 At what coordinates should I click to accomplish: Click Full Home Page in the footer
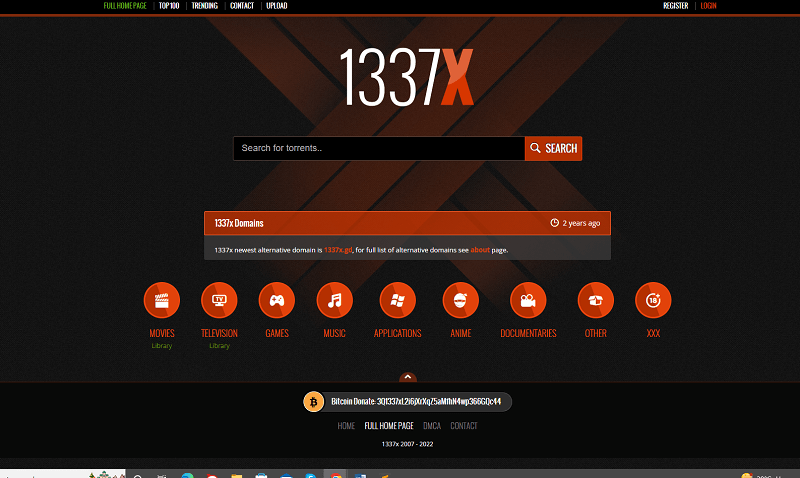click(x=389, y=425)
